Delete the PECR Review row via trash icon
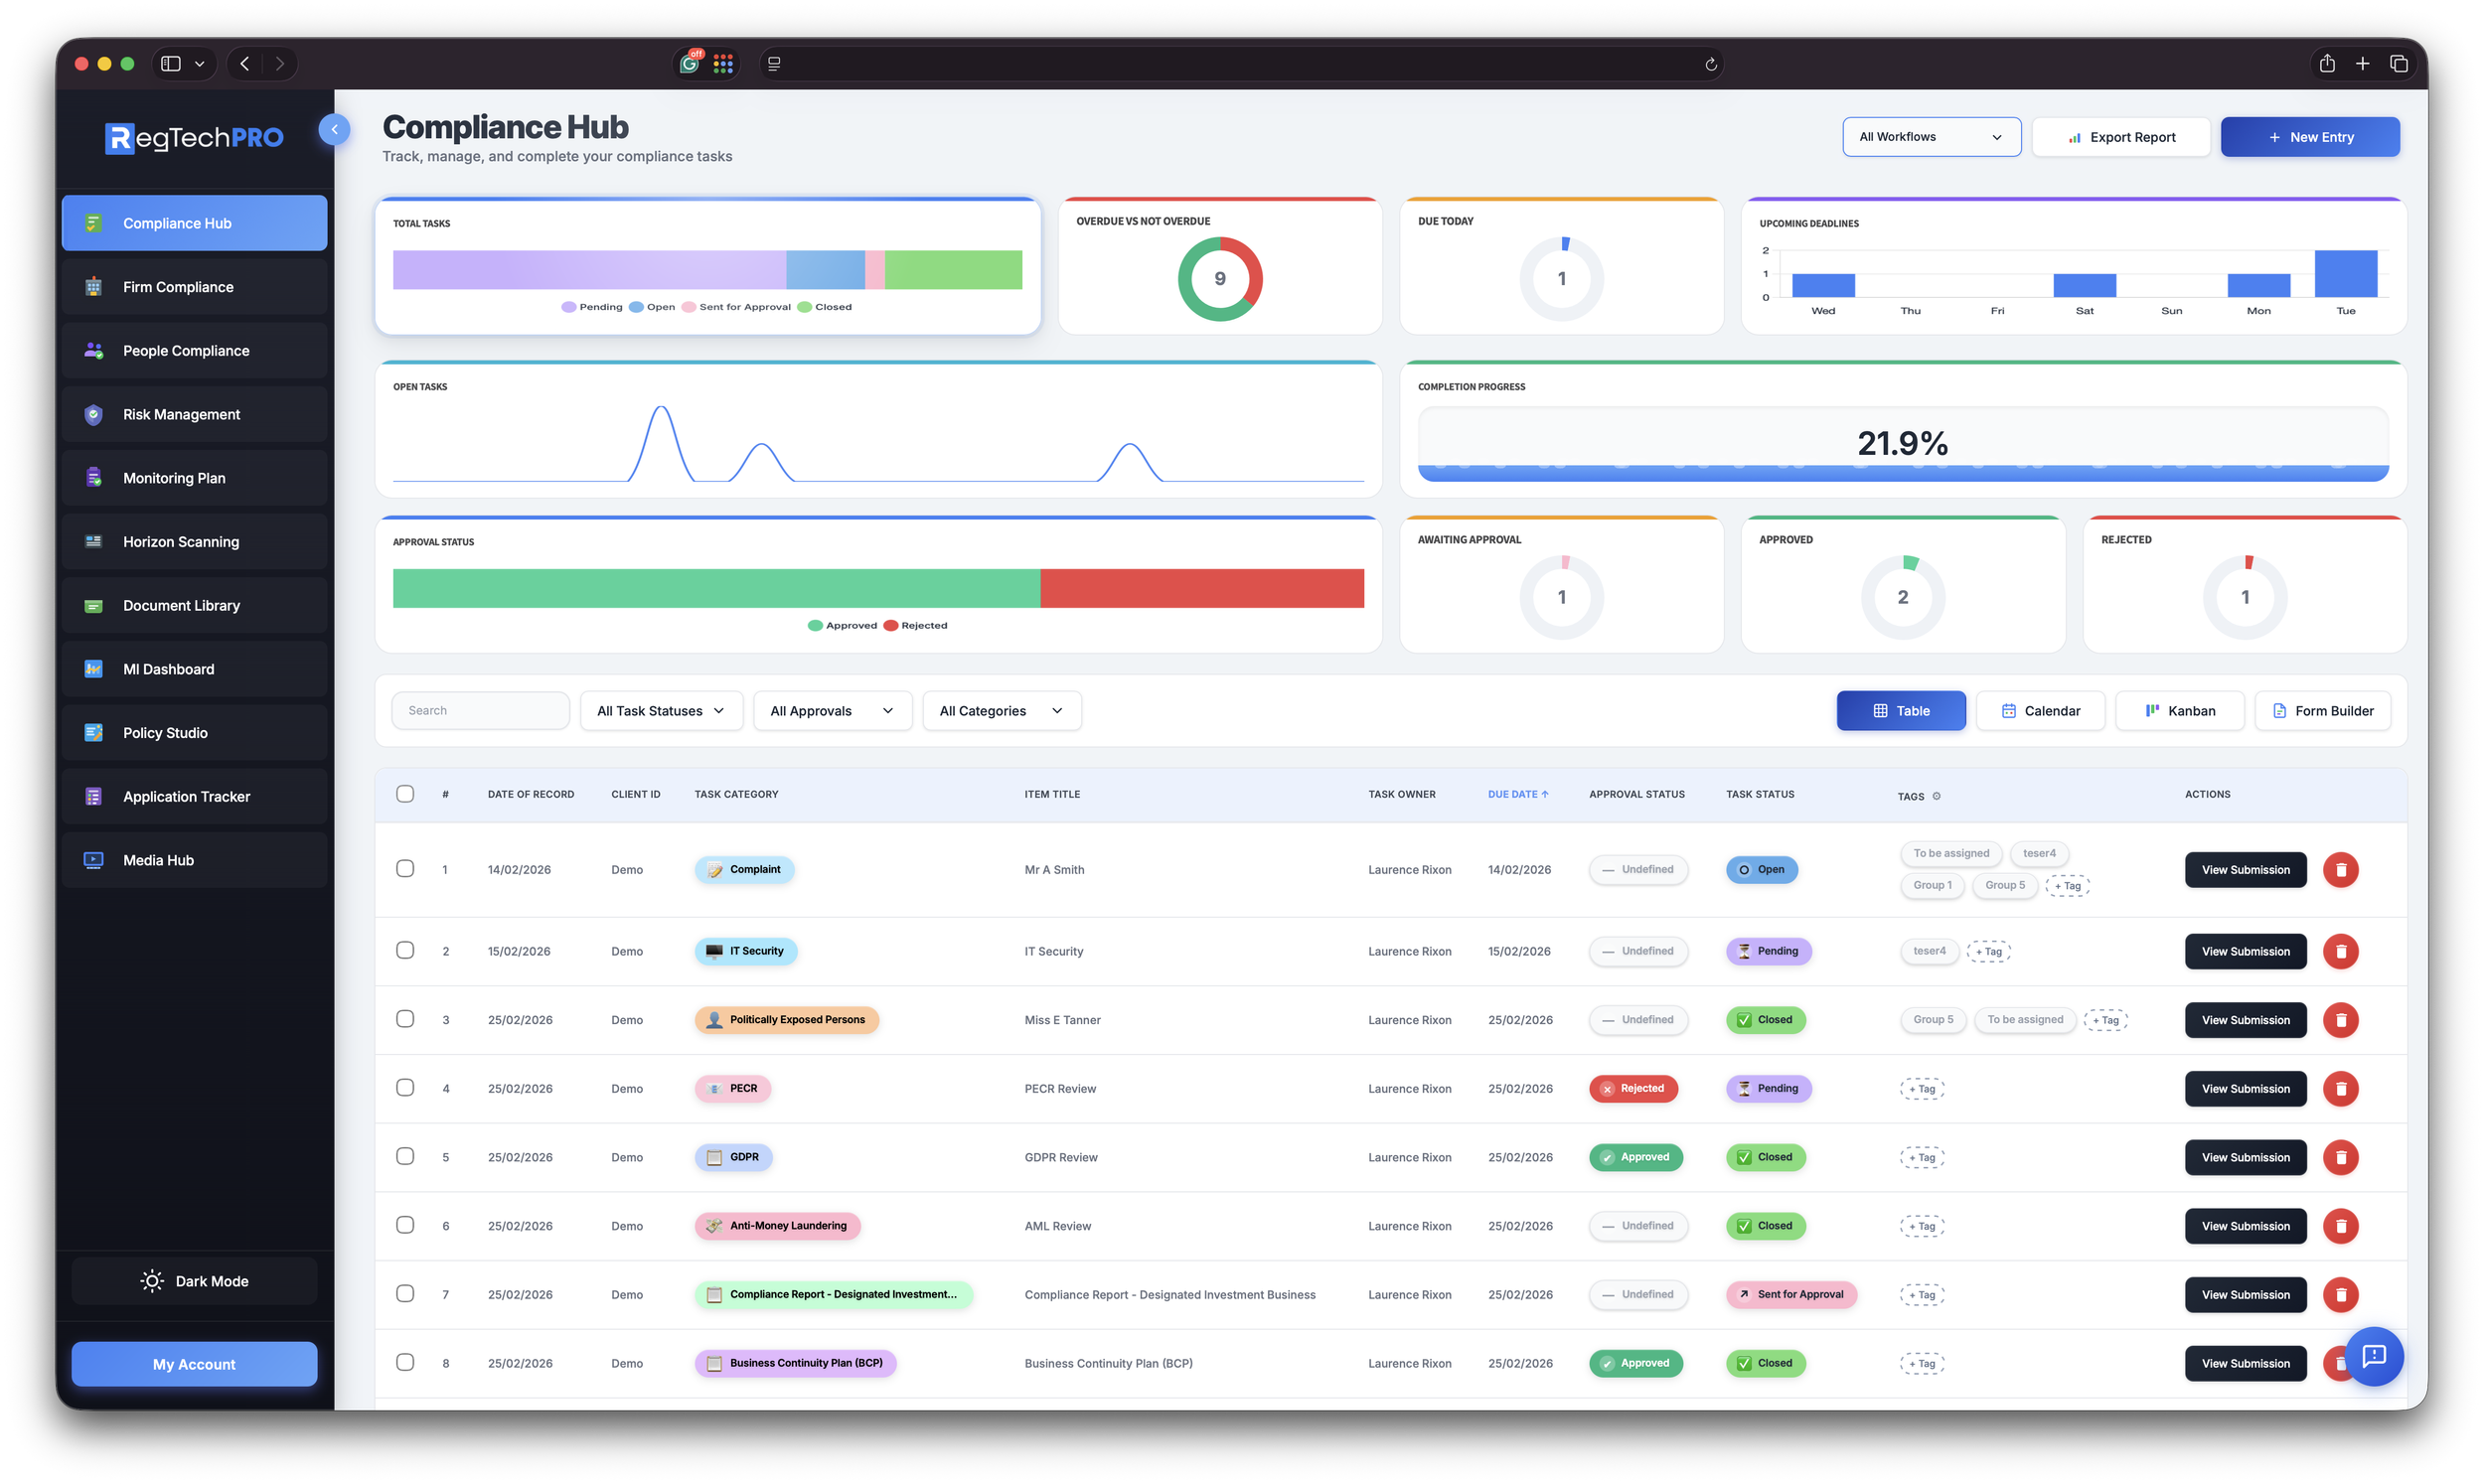Screen dimensions: 2484x1484 2341,1088
